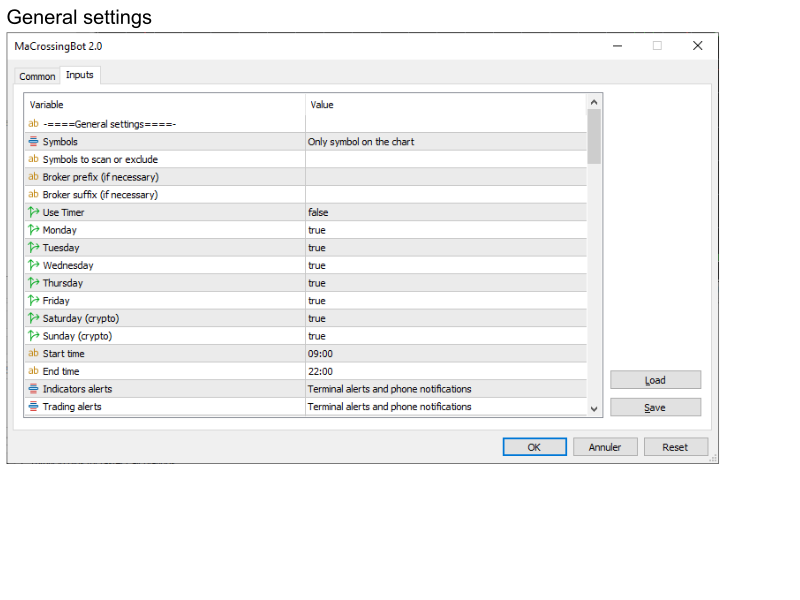Viewport: 800px width, 600px height.
Task: Toggle the Friday true value
Action: point(446,301)
